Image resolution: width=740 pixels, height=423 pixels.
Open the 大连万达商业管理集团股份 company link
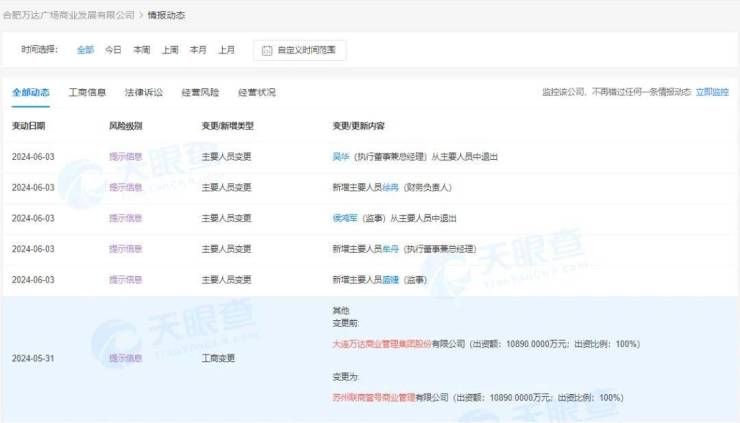pyautogui.click(x=381, y=342)
